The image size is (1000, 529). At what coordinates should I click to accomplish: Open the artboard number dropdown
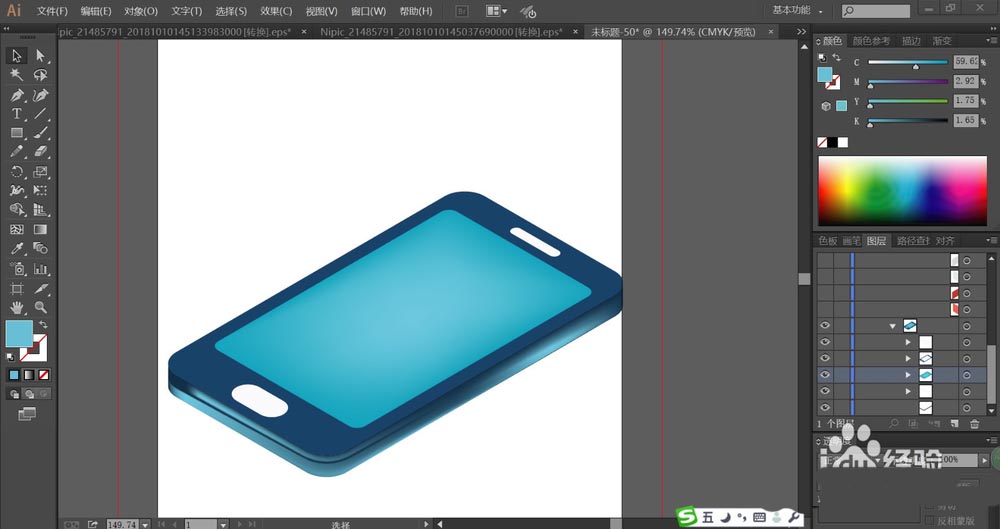tap(223, 525)
